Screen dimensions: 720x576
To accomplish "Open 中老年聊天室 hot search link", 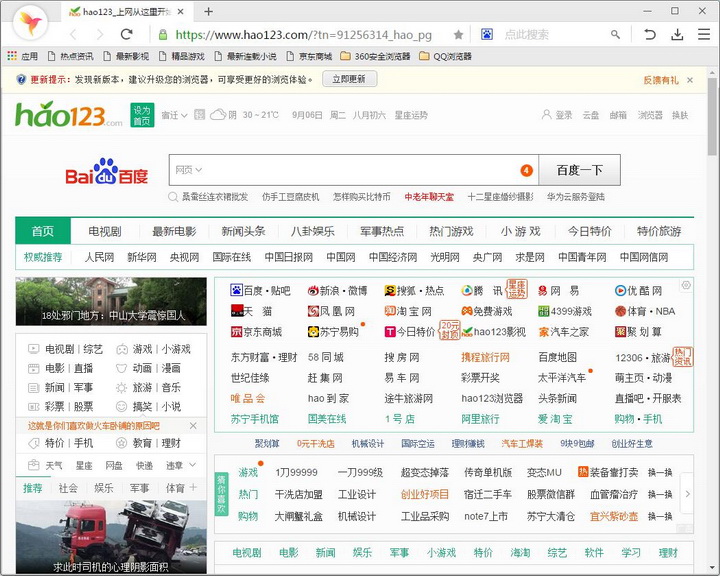I will 429,197.
